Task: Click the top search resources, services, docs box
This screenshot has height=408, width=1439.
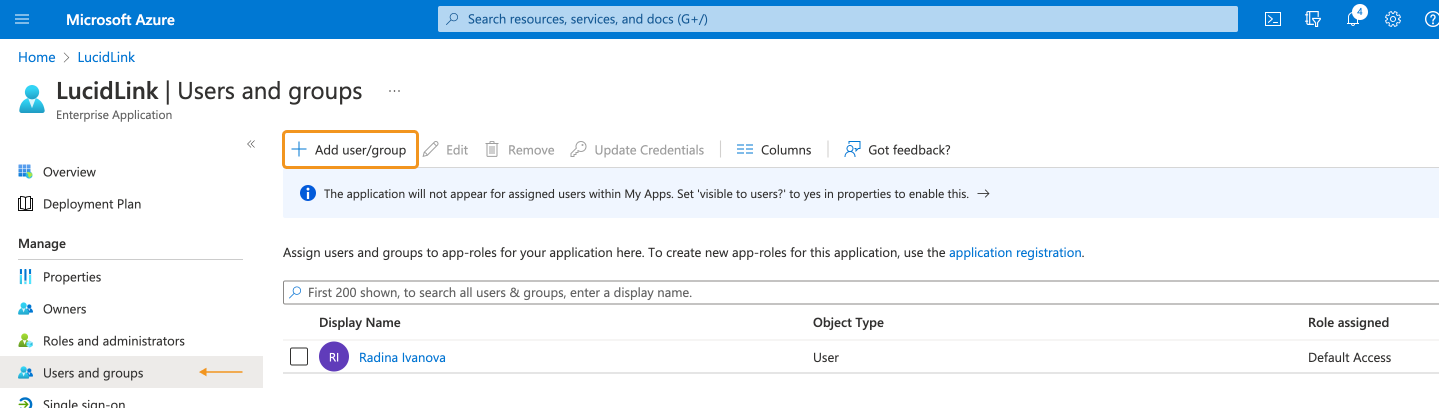Action: (x=838, y=19)
